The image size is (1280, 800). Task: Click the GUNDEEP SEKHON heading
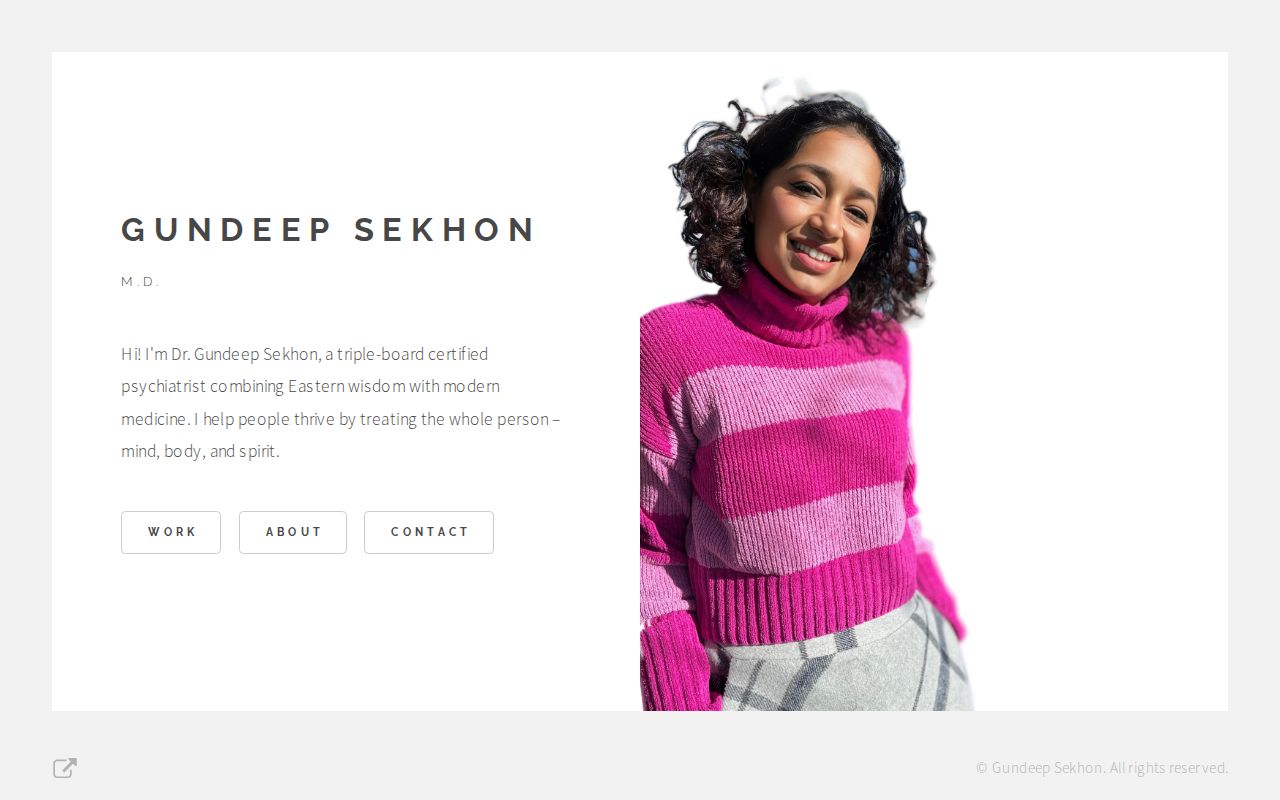[329, 230]
